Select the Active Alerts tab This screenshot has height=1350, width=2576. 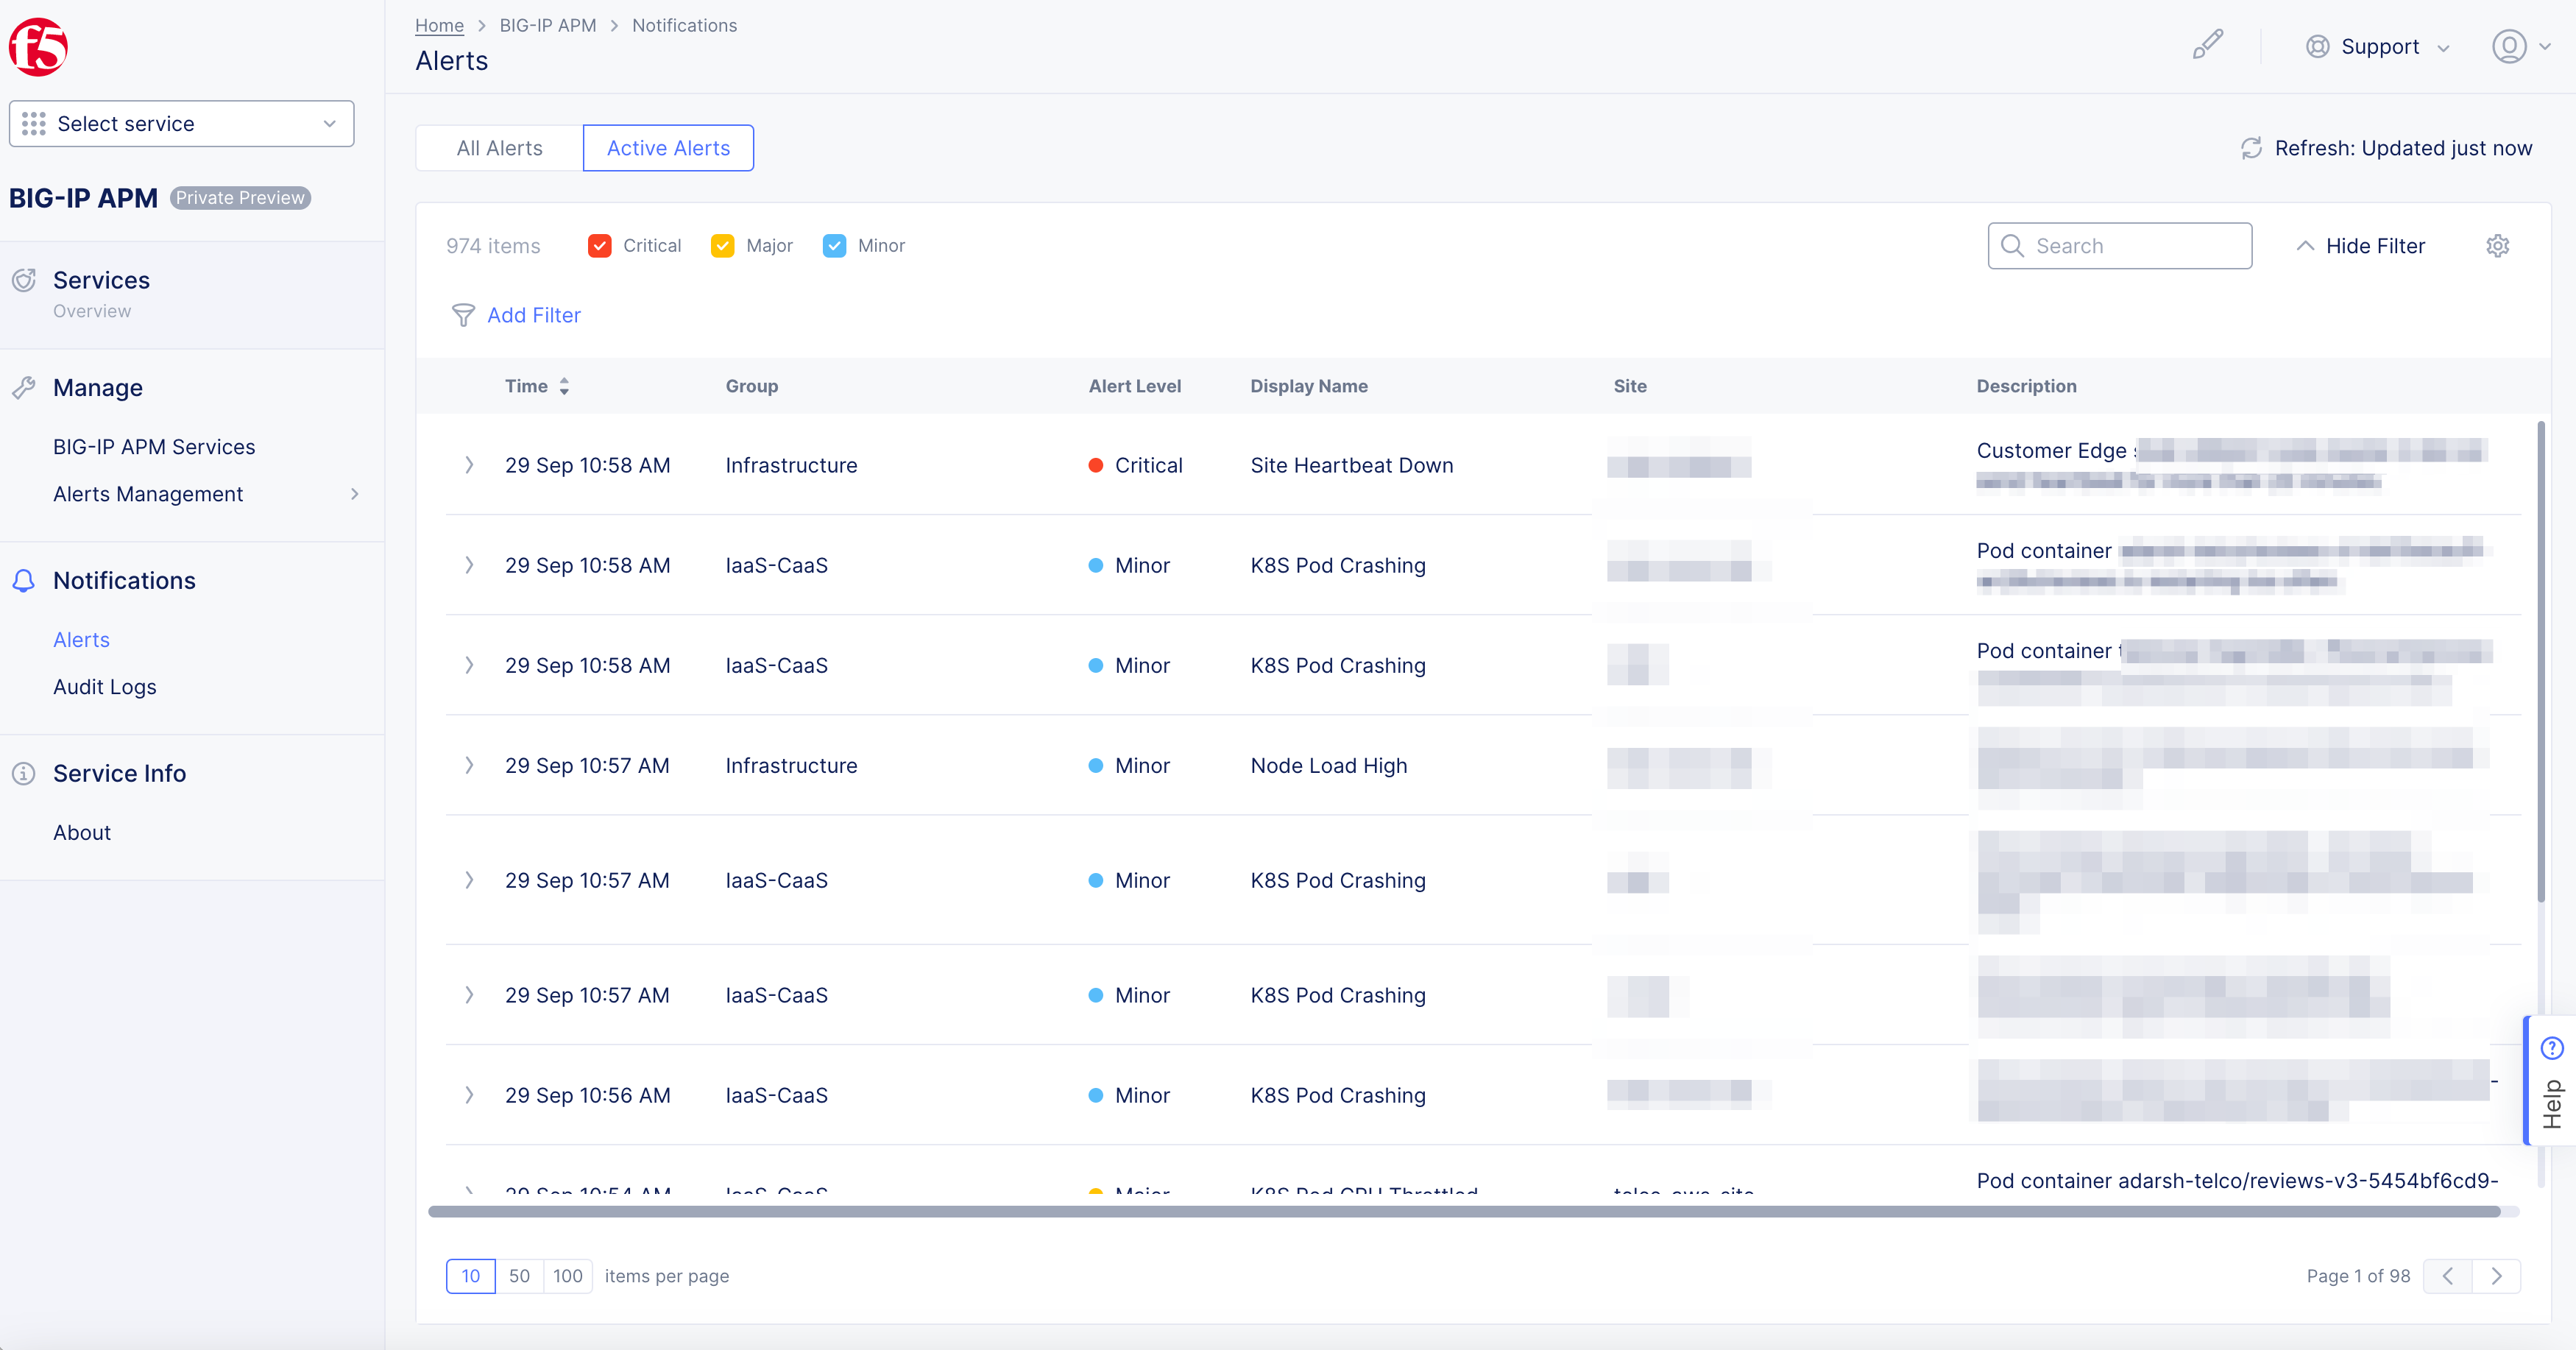click(668, 148)
